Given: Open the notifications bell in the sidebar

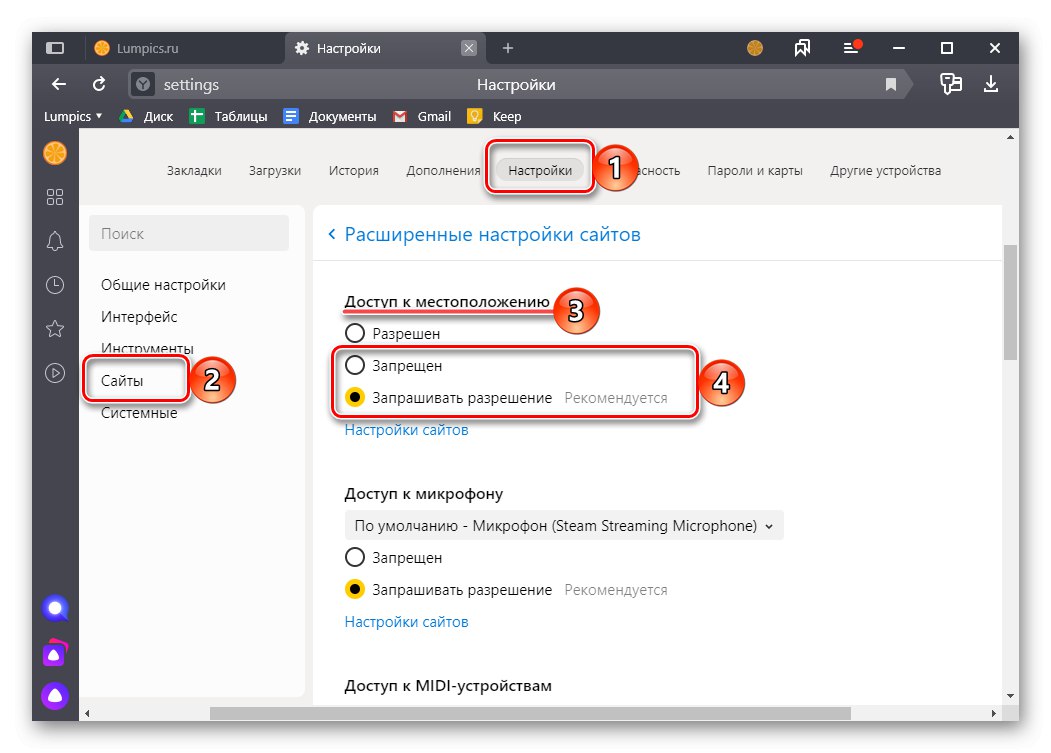Looking at the screenshot, I should click(55, 241).
